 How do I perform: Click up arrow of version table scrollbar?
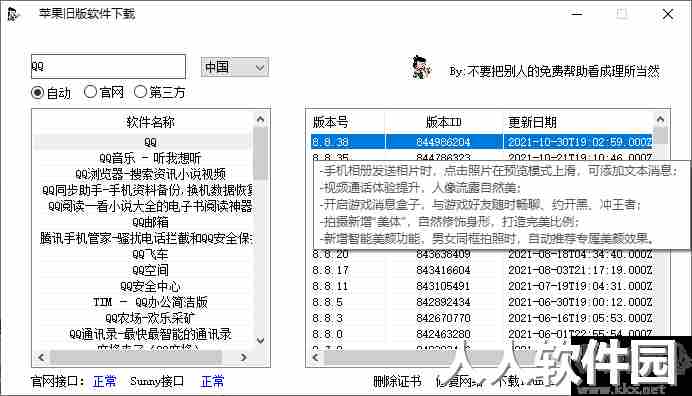(x=660, y=119)
